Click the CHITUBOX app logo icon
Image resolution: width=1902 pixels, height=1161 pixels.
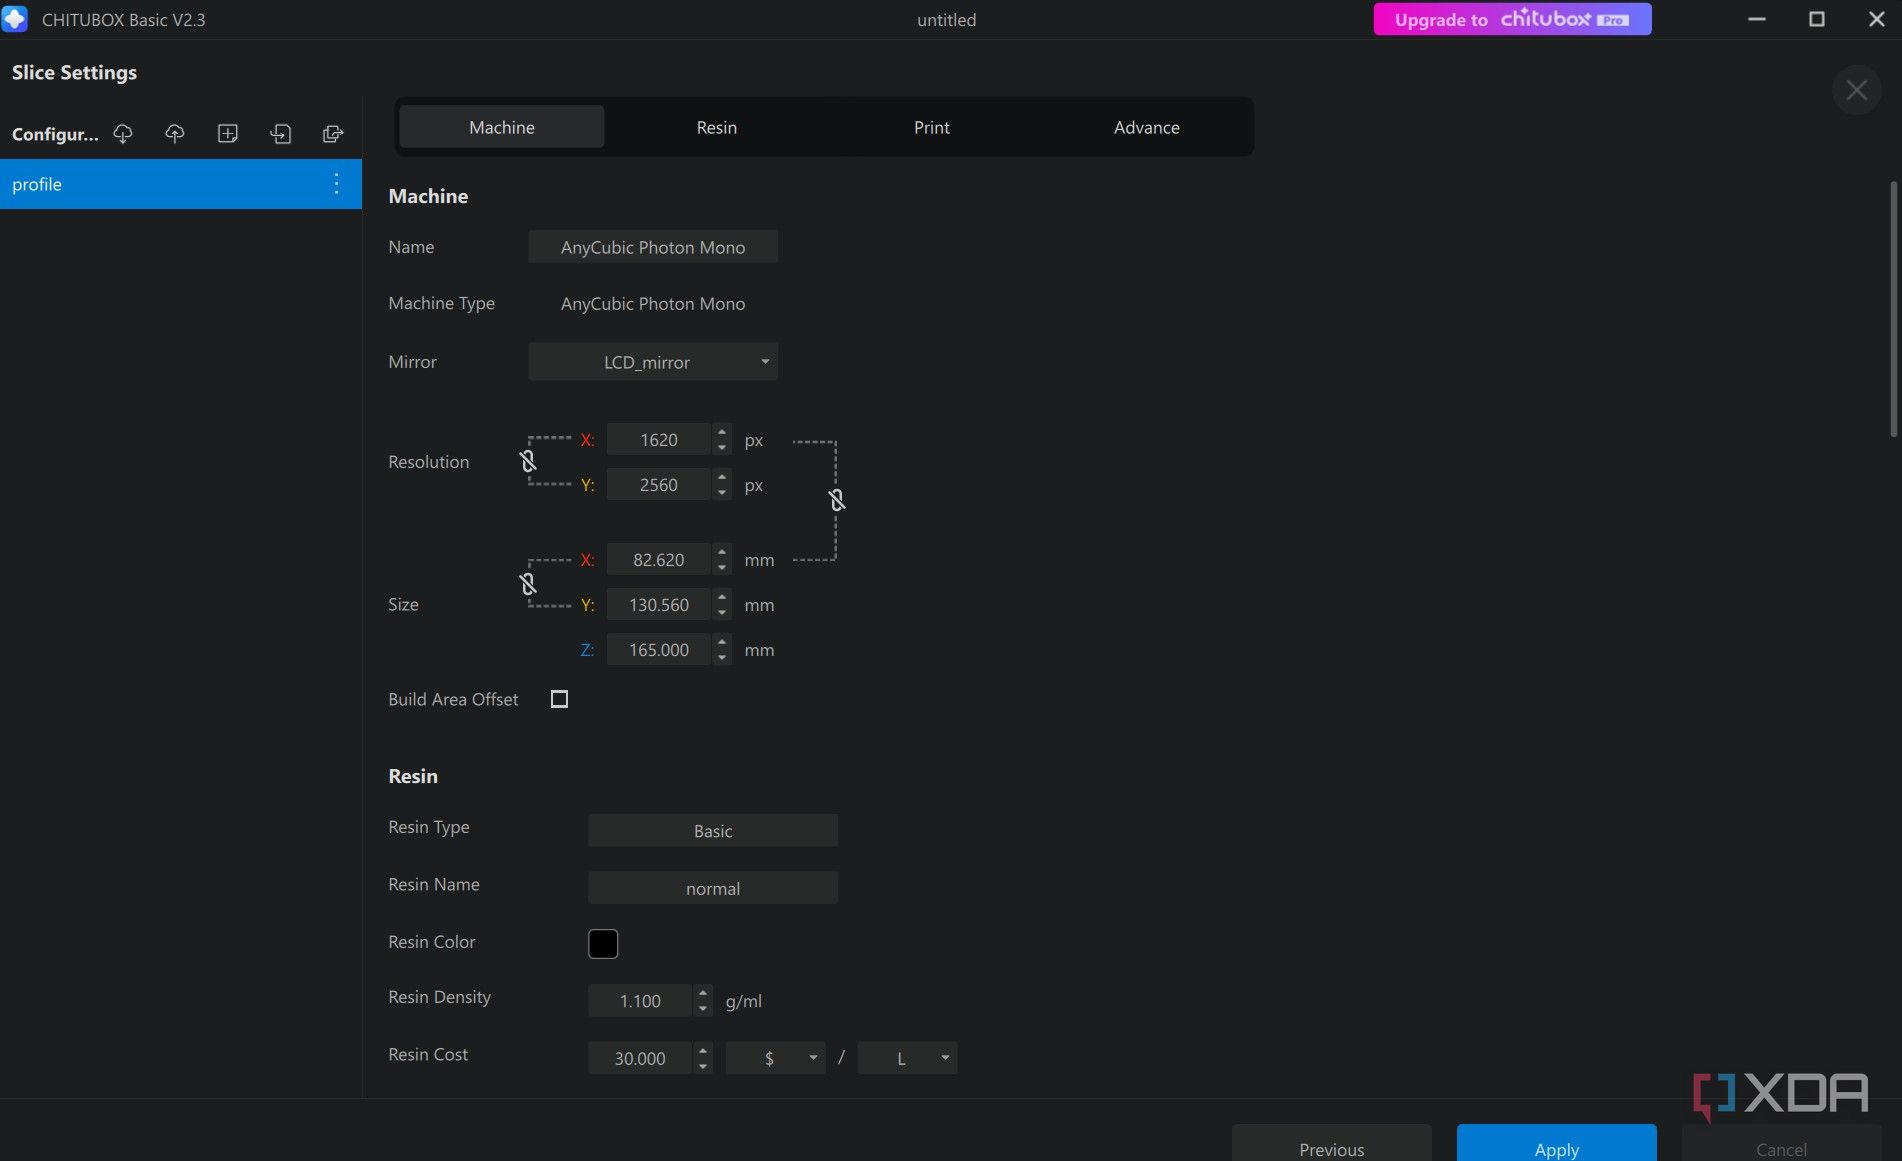tap(15, 19)
